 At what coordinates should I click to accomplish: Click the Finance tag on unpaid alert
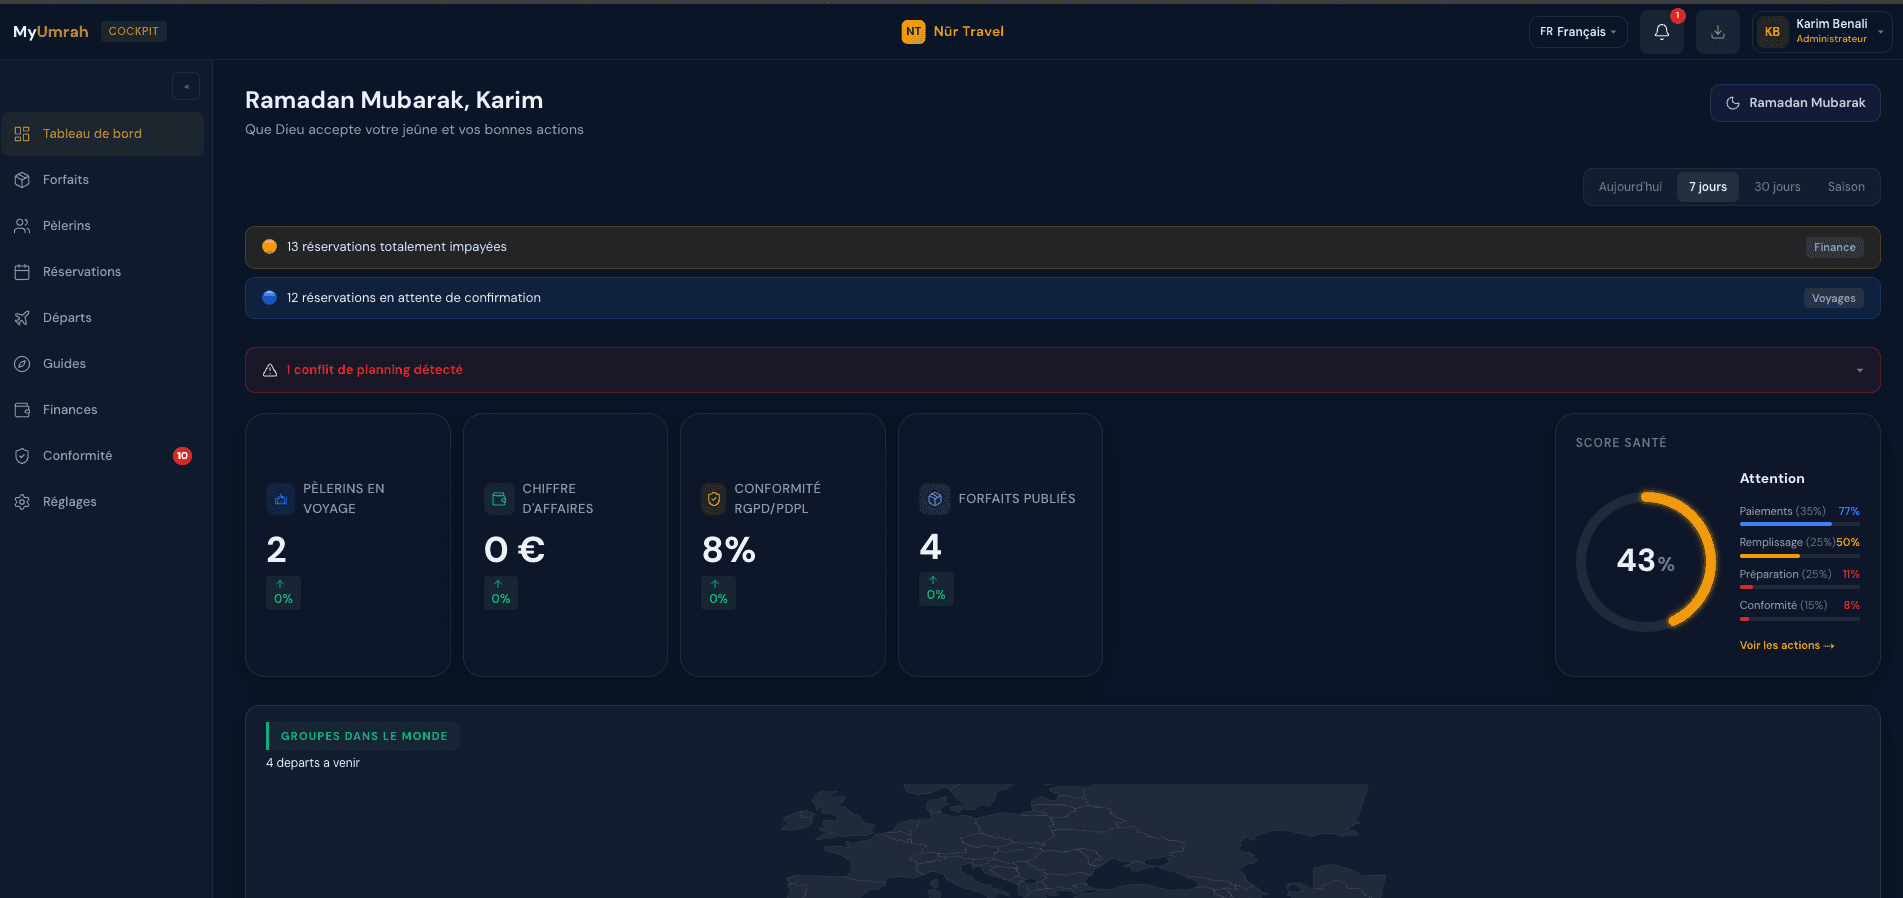[1834, 248]
